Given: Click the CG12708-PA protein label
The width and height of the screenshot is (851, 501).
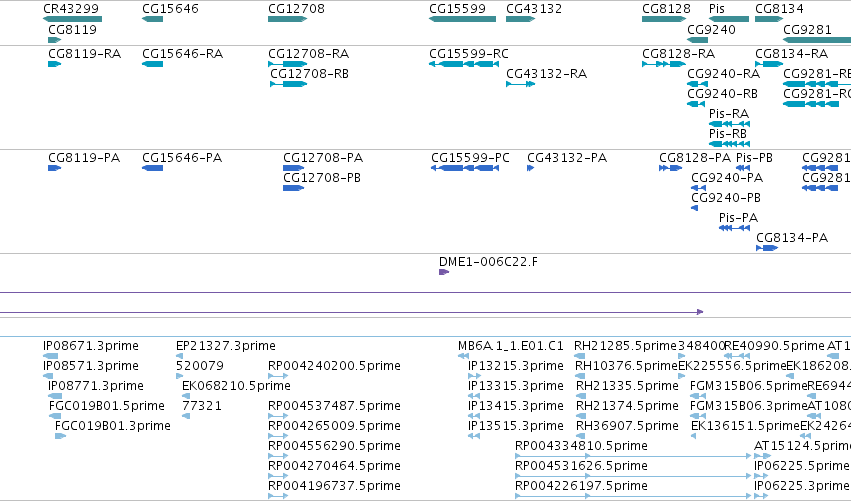Looking at the screenshot, I should tap(323, 158).
